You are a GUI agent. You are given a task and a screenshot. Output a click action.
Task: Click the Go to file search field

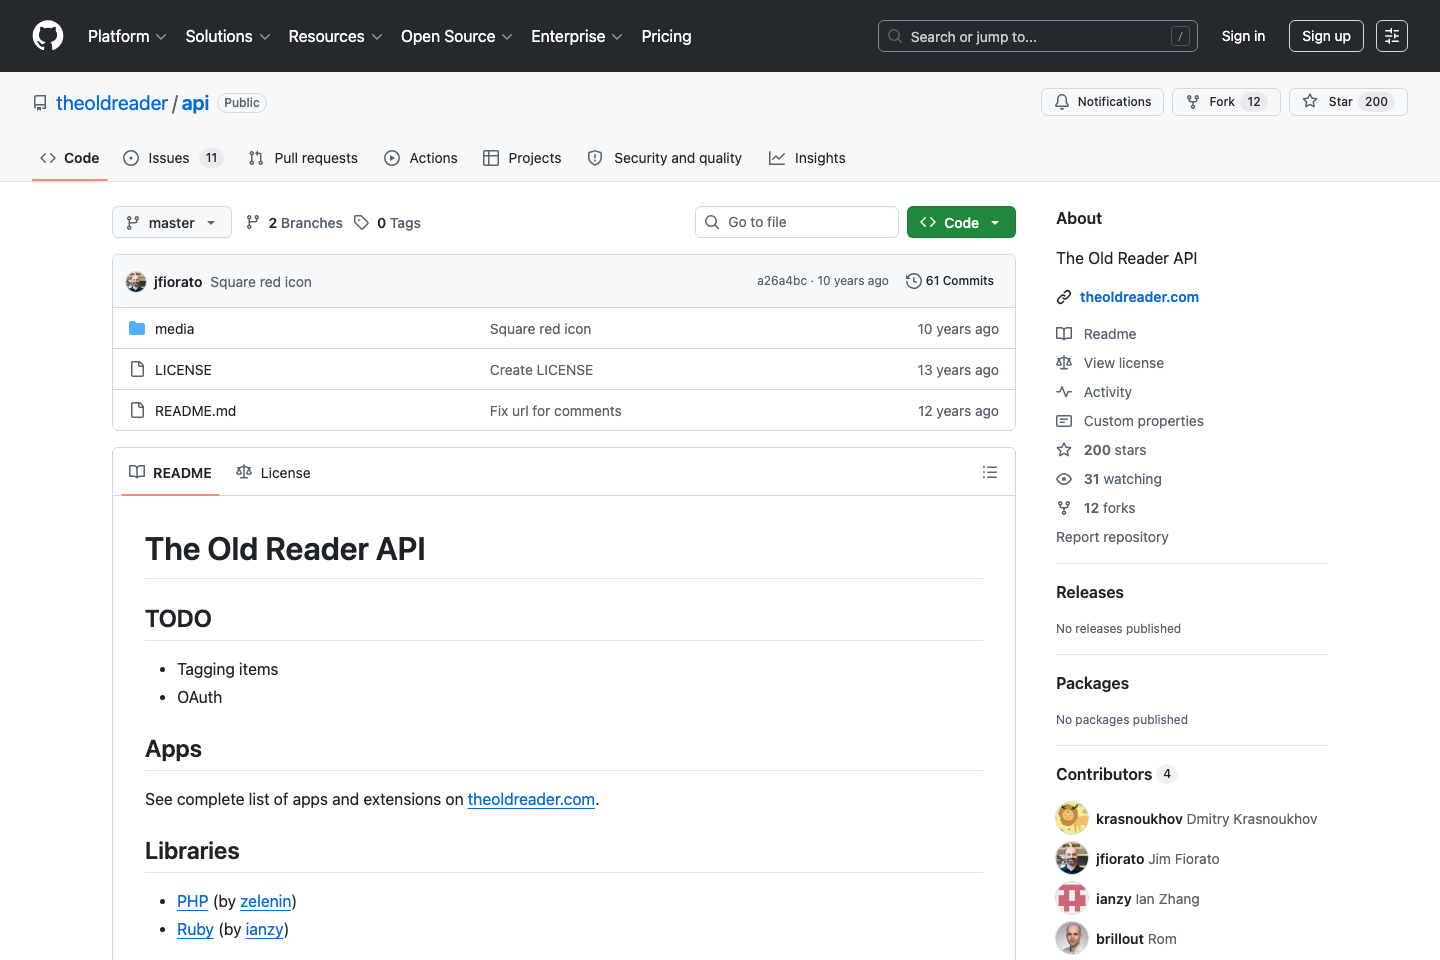(796, 221)
